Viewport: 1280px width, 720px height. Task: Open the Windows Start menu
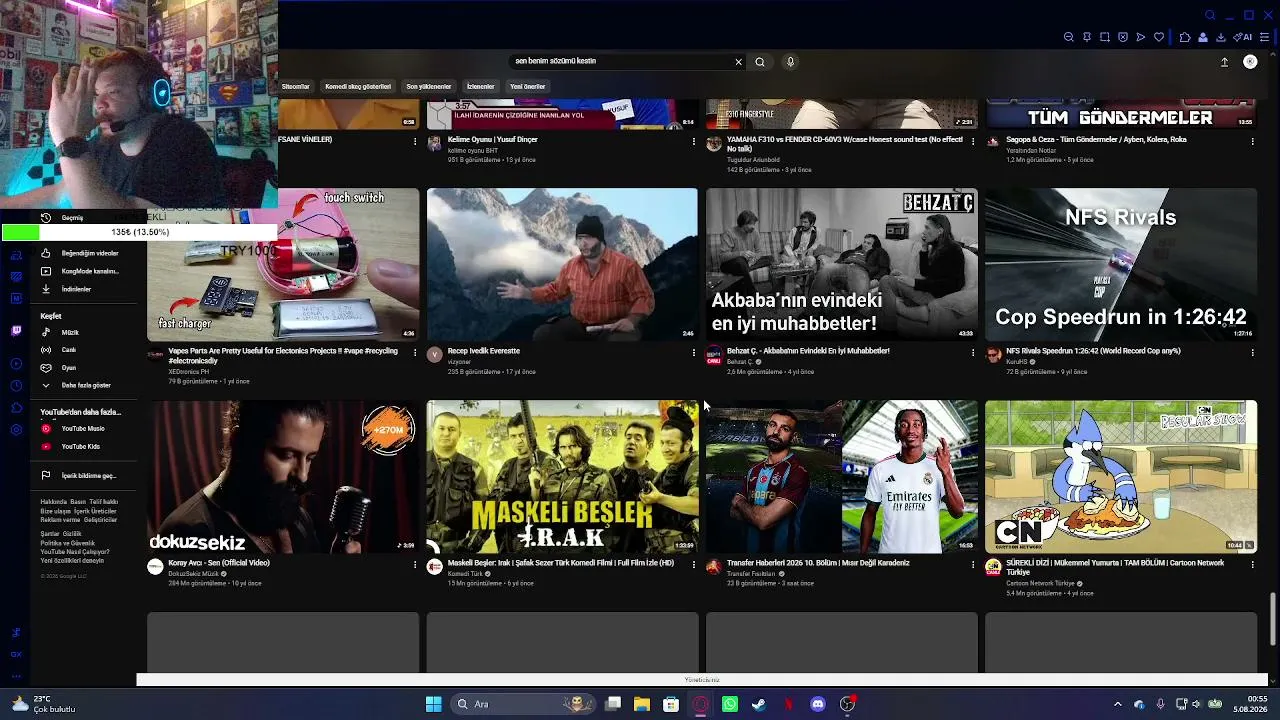tap(433, 704)
